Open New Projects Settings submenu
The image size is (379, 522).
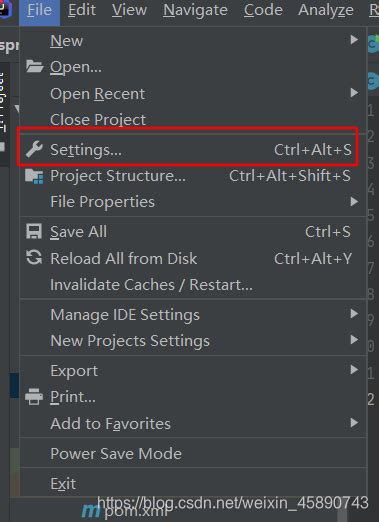point(193,341)
